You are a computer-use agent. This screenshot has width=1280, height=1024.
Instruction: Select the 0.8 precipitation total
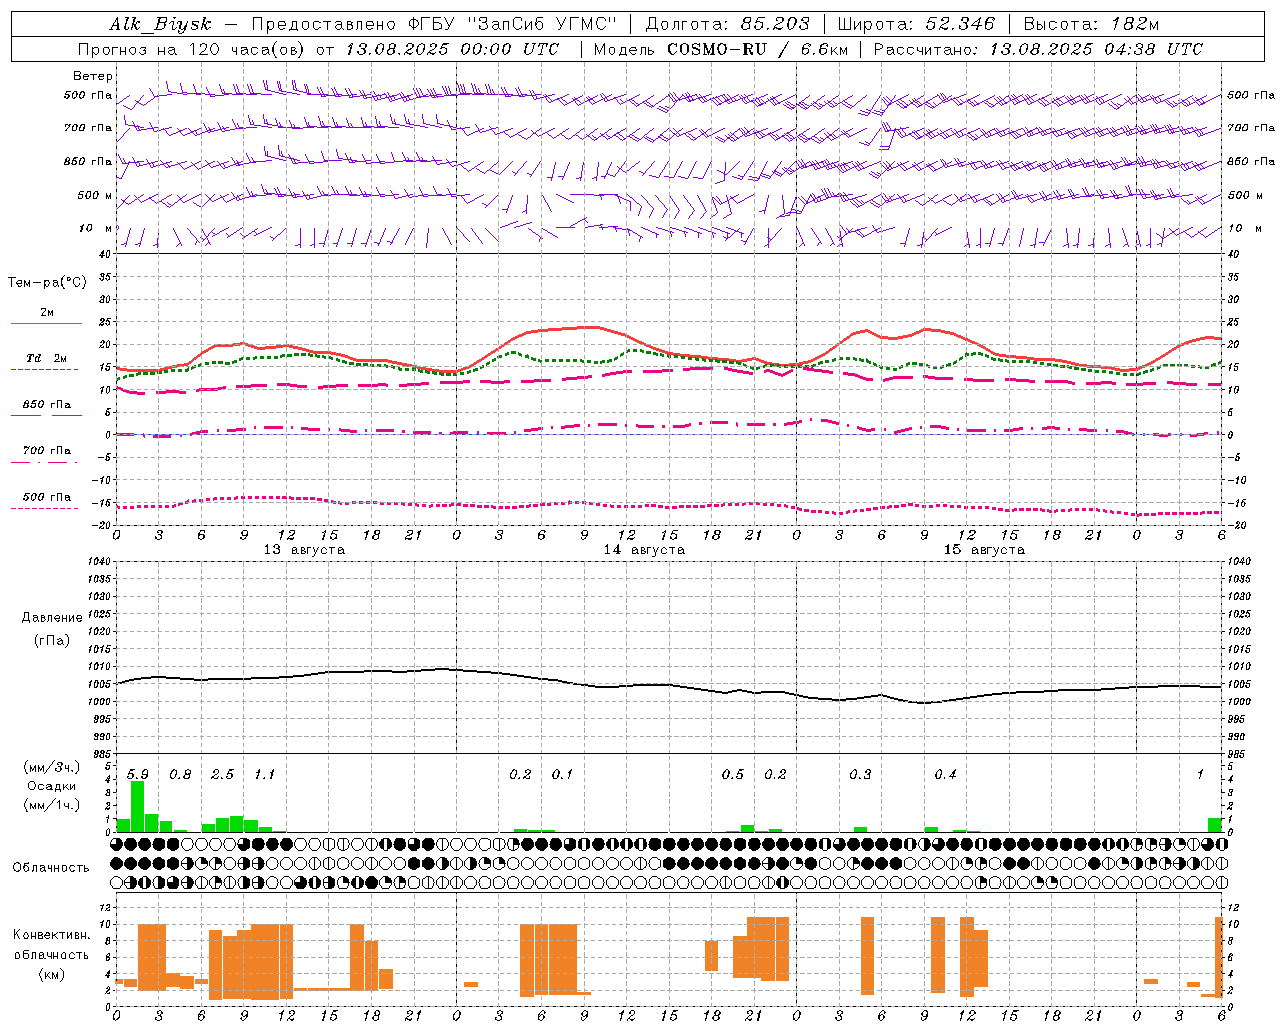[x=180, y=774]
